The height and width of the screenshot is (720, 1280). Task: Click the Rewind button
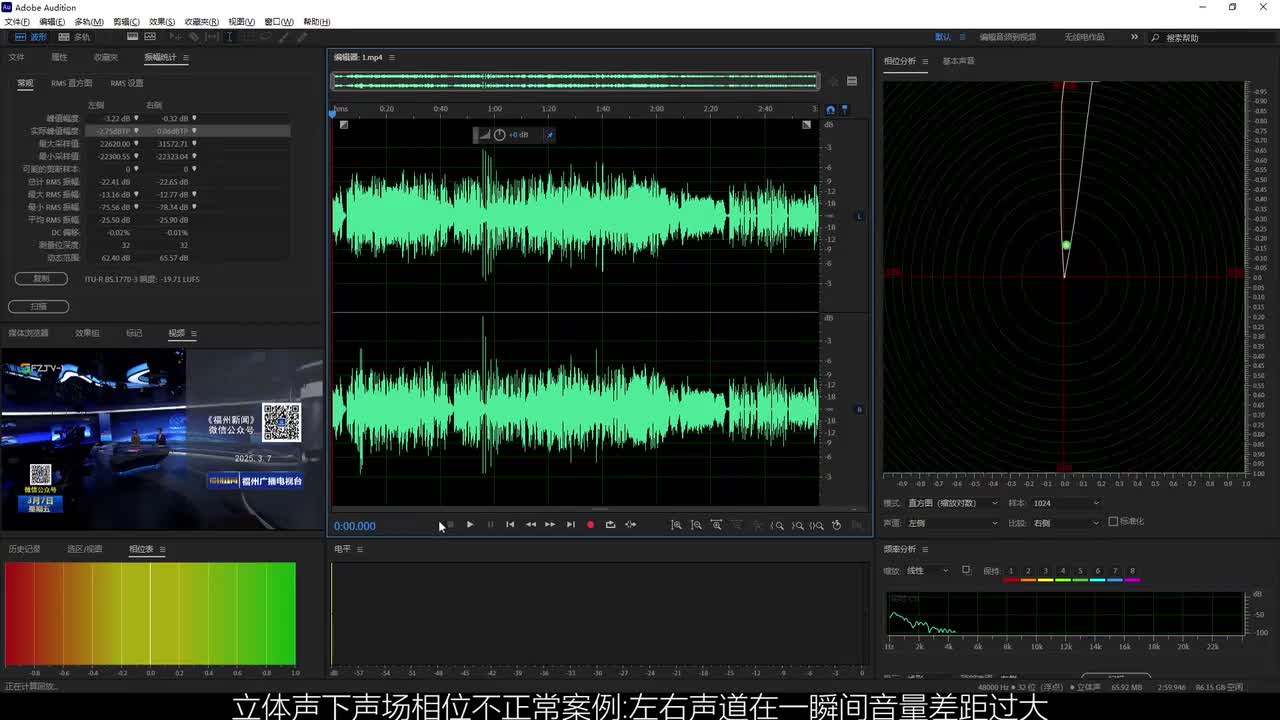(x=531, y=525)
